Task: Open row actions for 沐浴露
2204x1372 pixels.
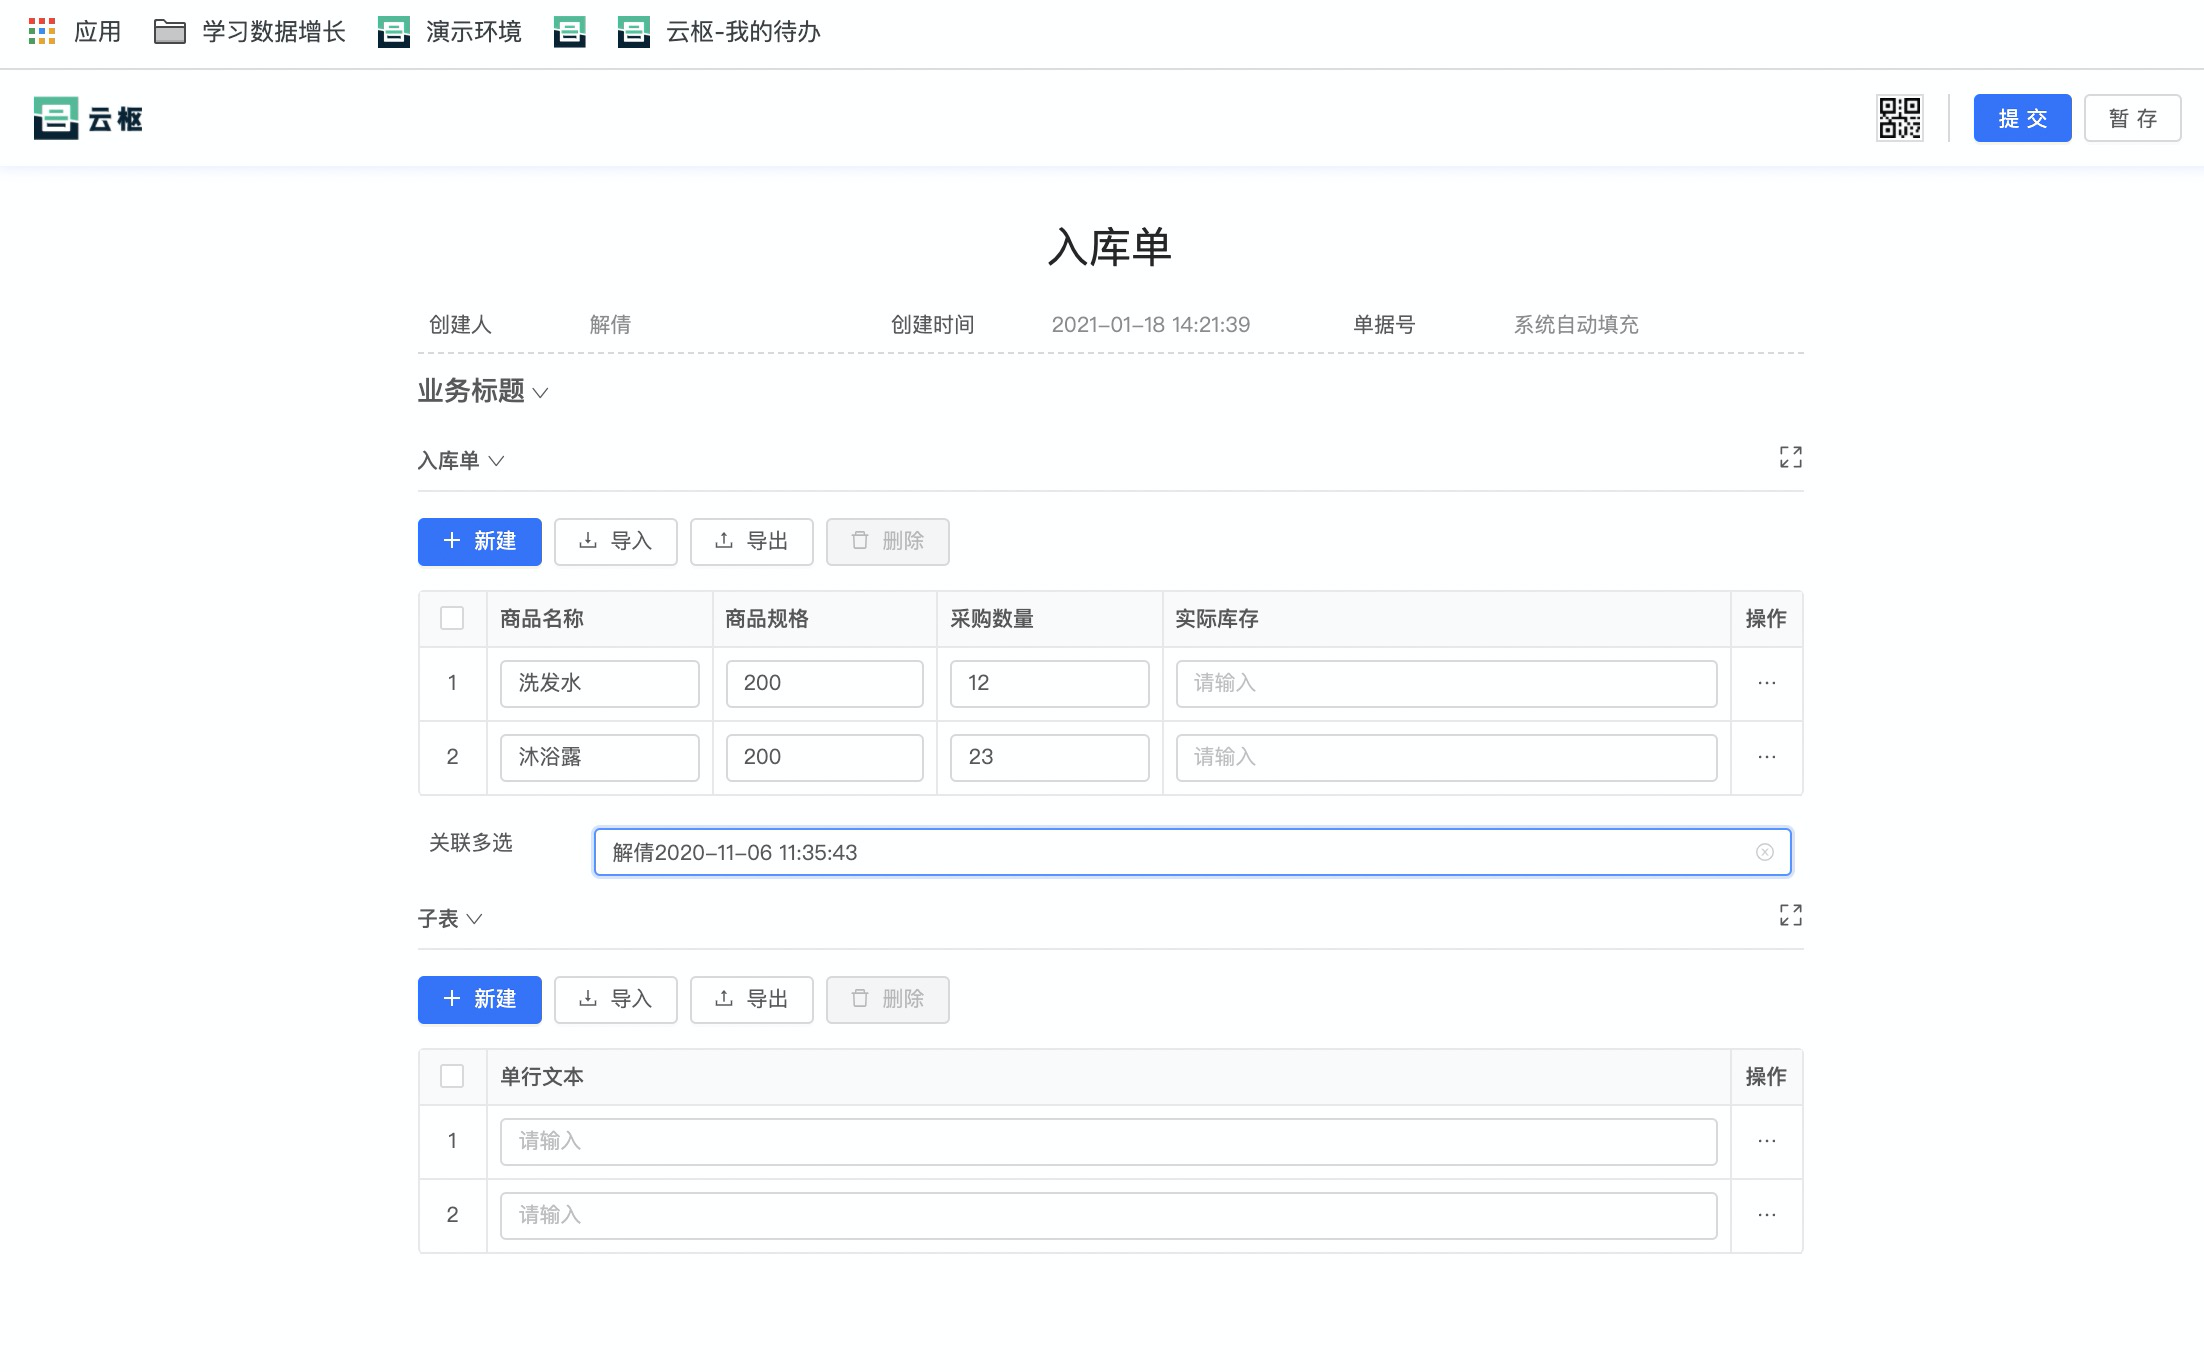Action: pos(1767,757)
